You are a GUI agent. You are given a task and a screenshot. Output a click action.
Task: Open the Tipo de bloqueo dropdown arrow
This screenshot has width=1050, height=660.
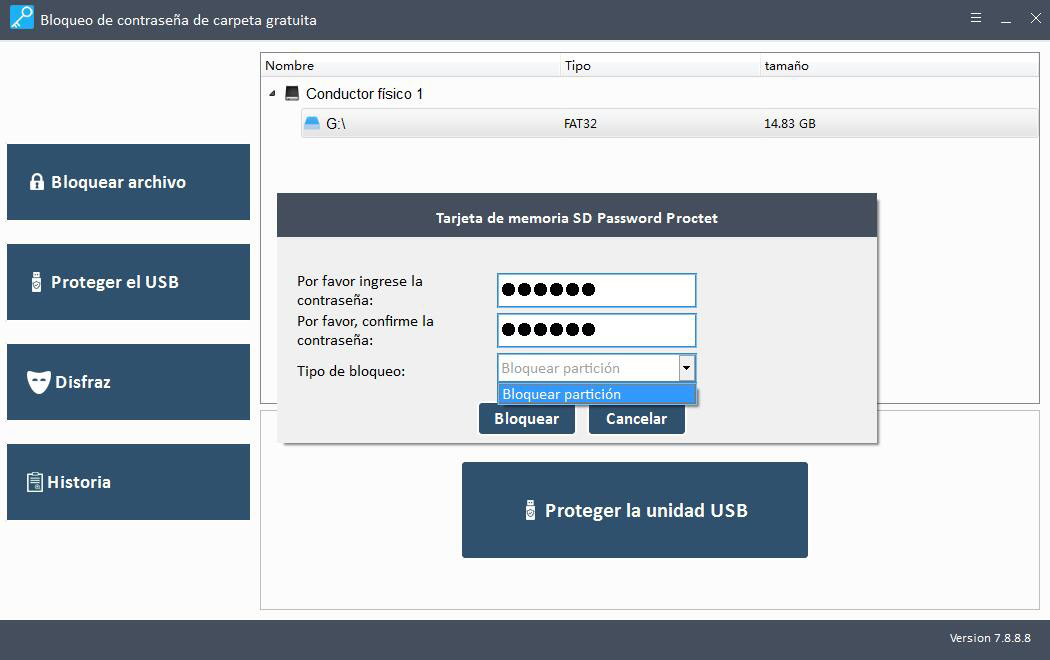tap(686, 368)
